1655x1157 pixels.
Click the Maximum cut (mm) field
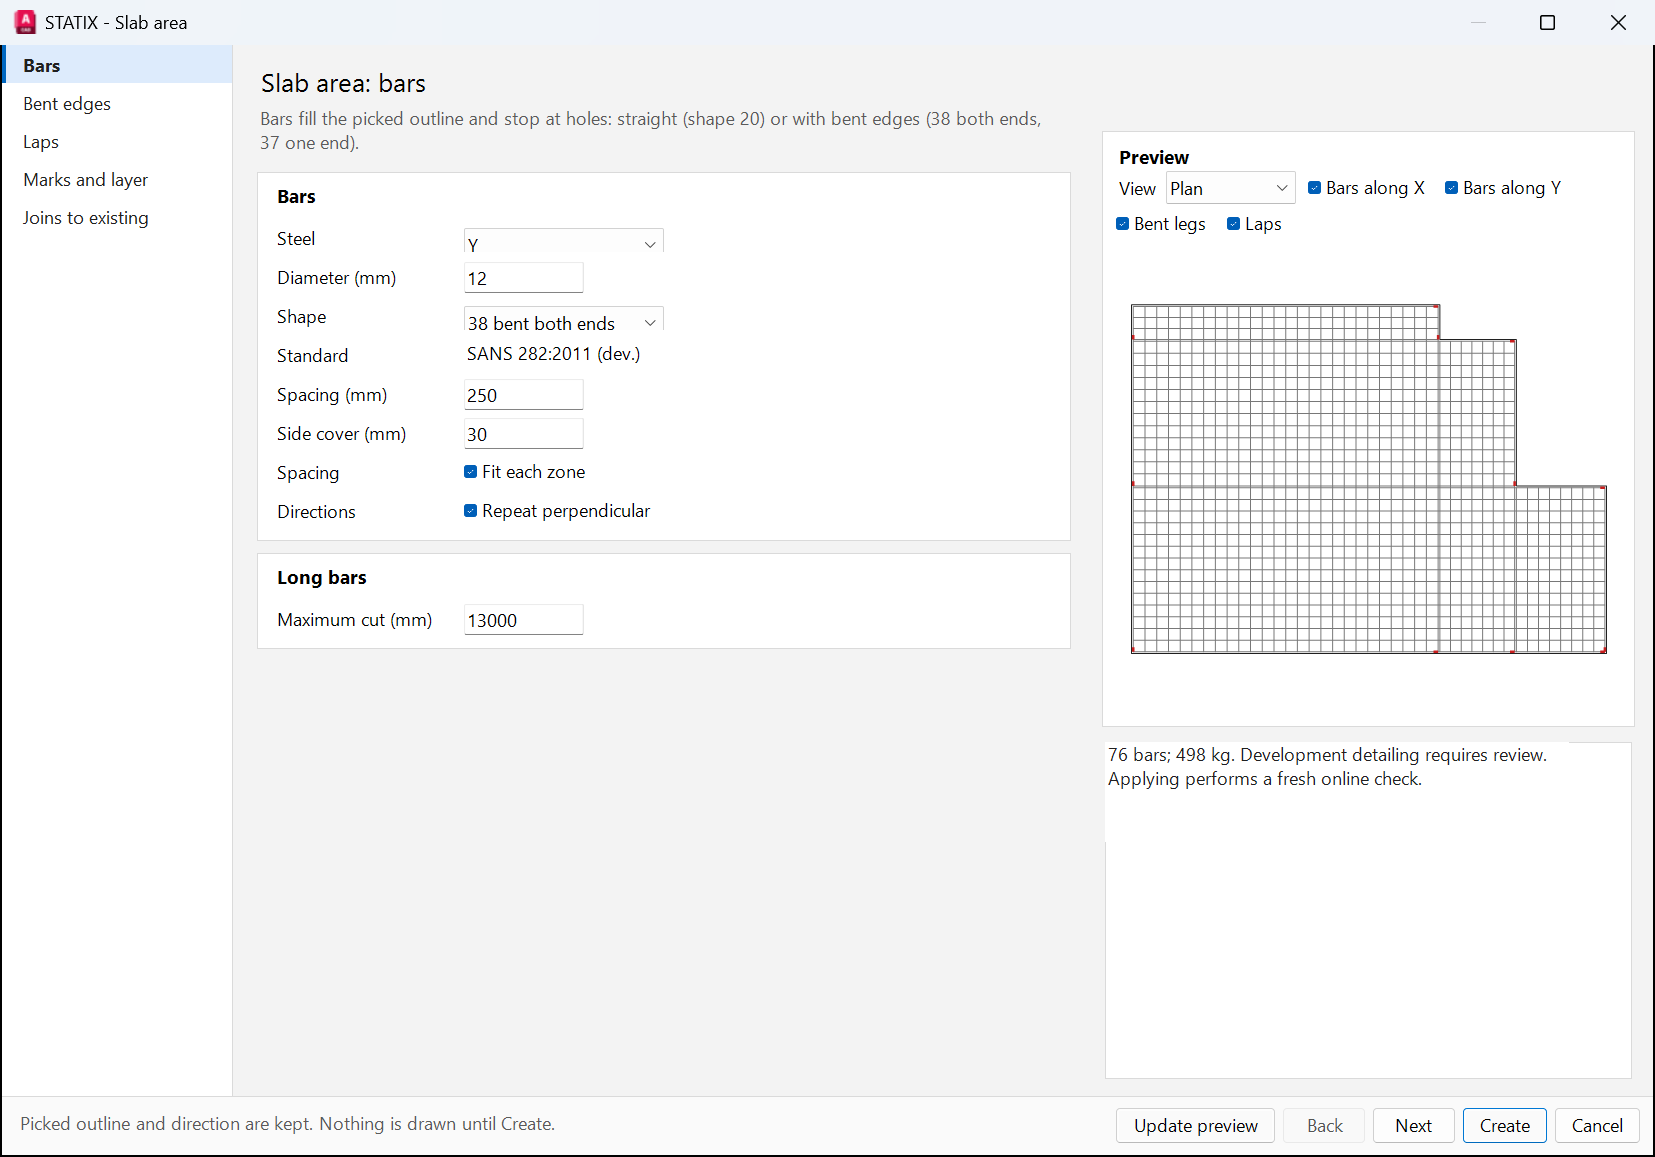[x=523, y=620]
